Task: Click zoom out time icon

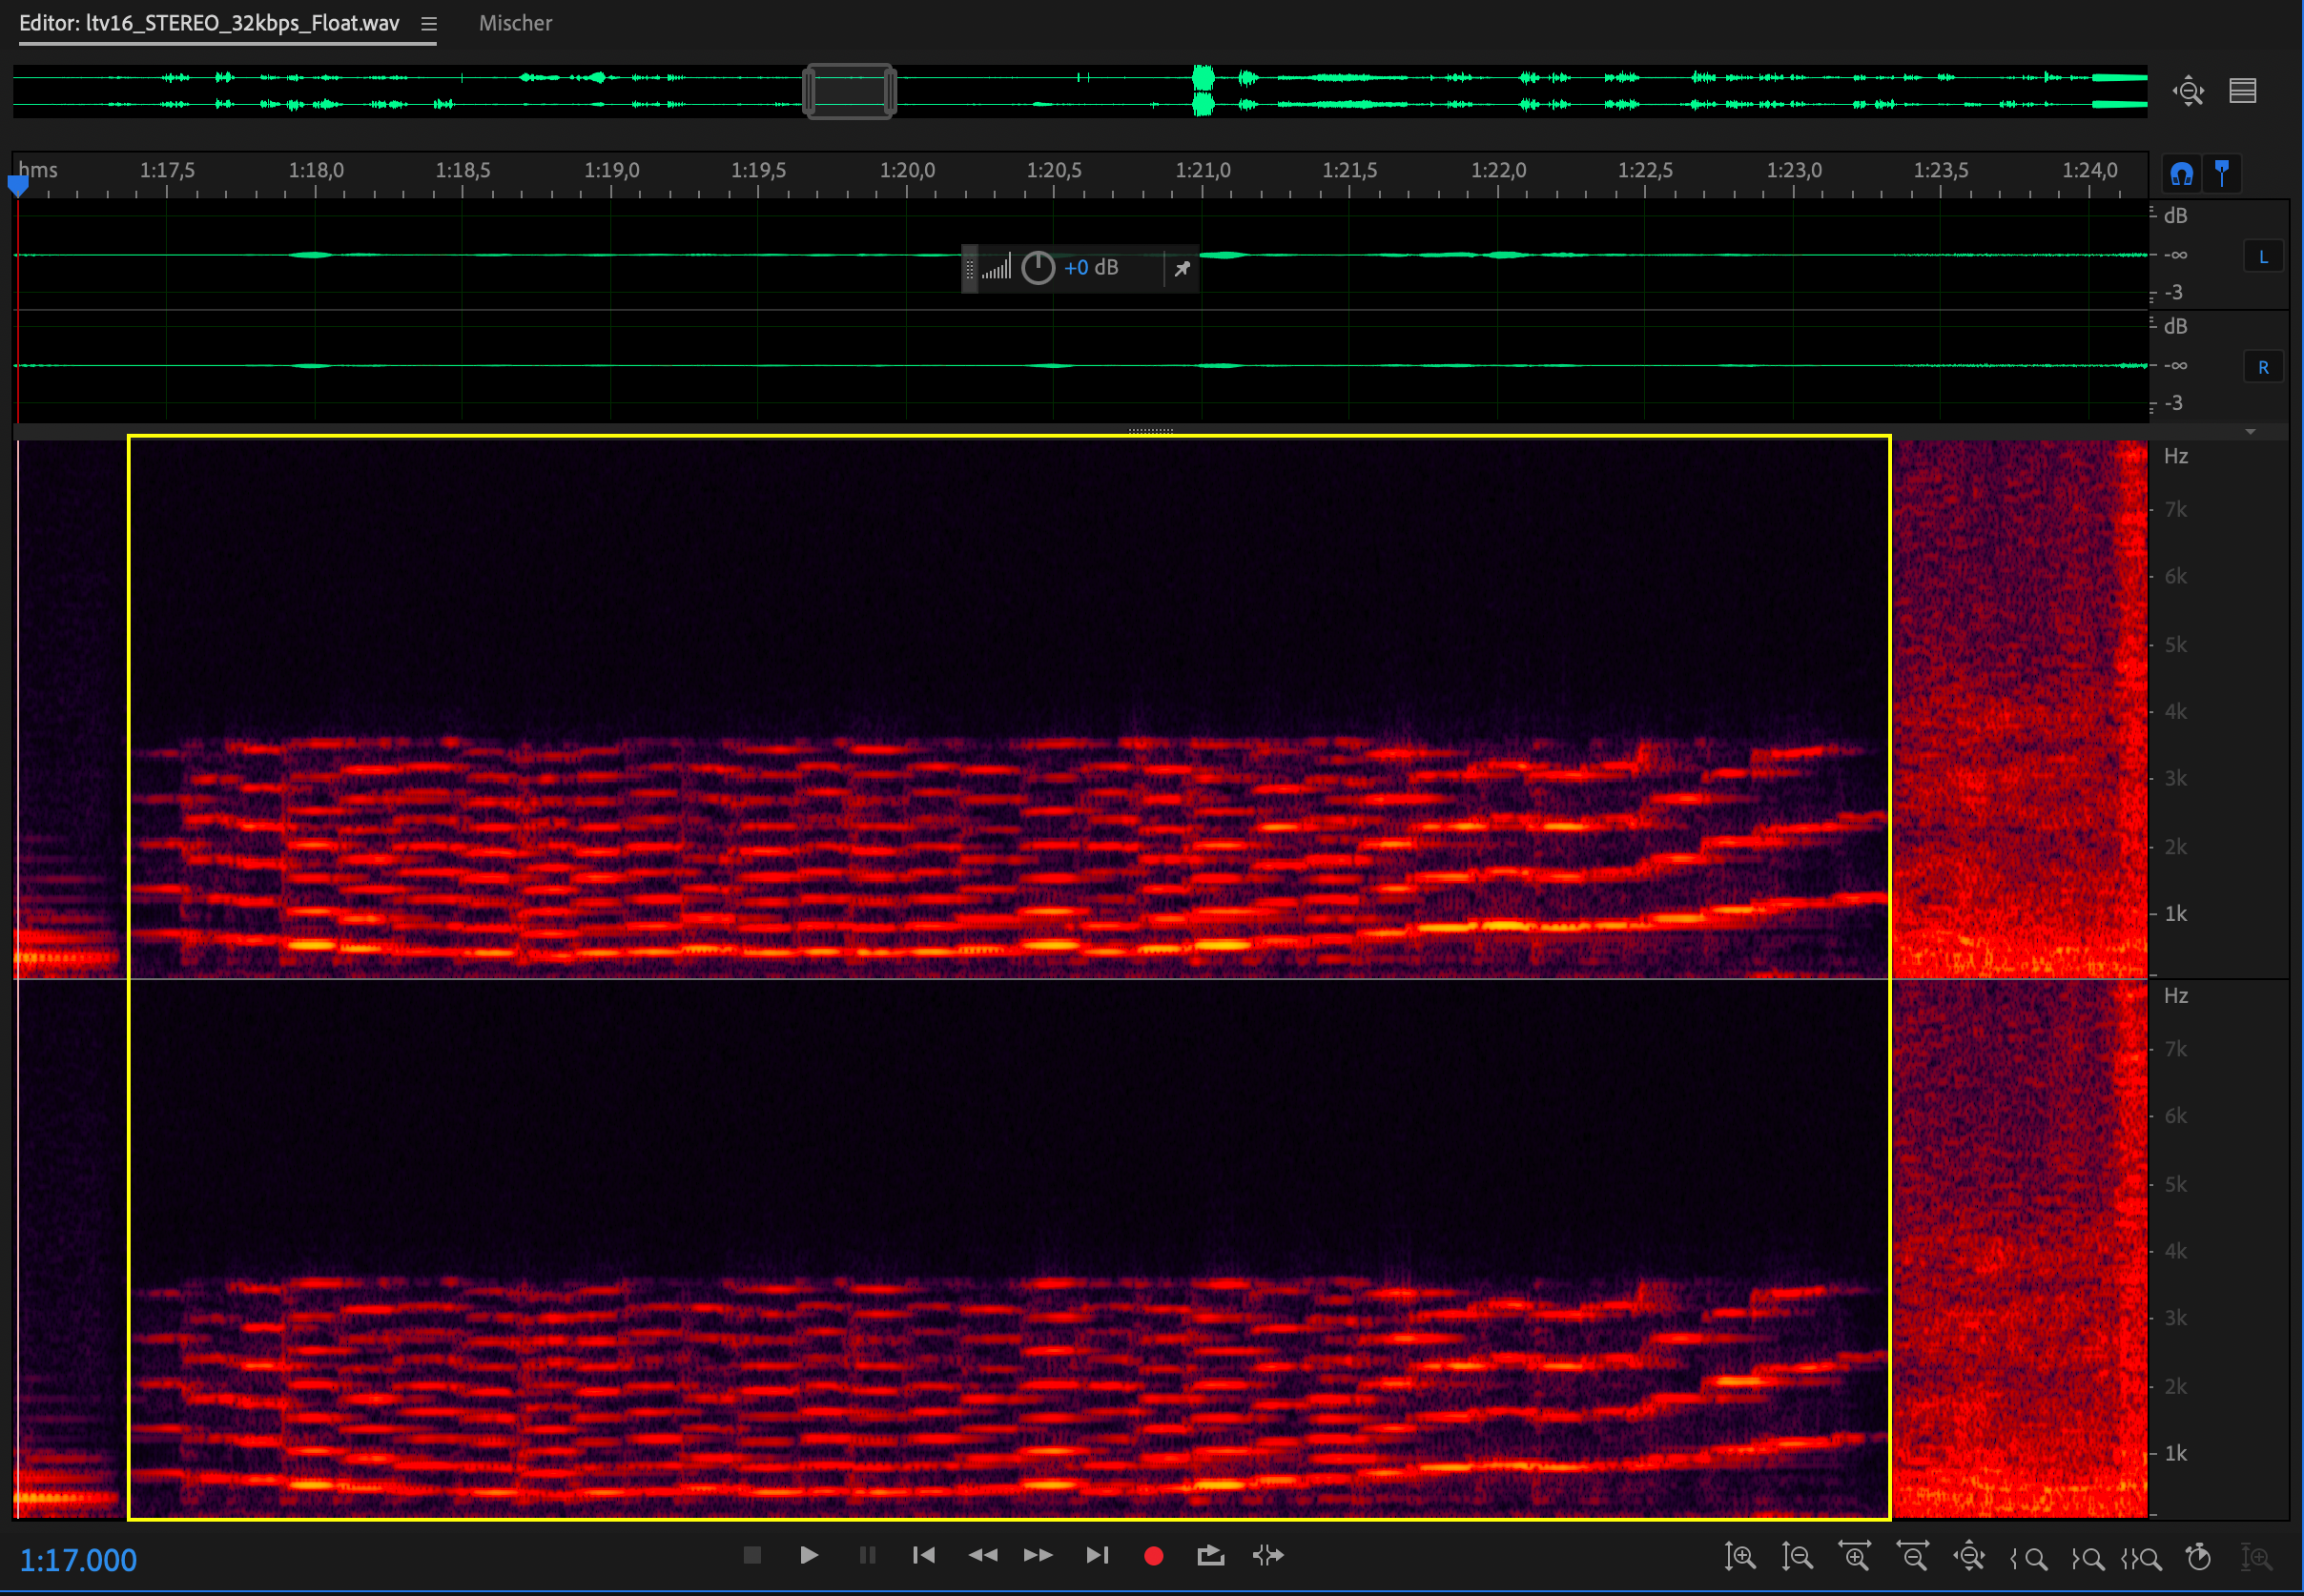Action: [1912, 1556]
